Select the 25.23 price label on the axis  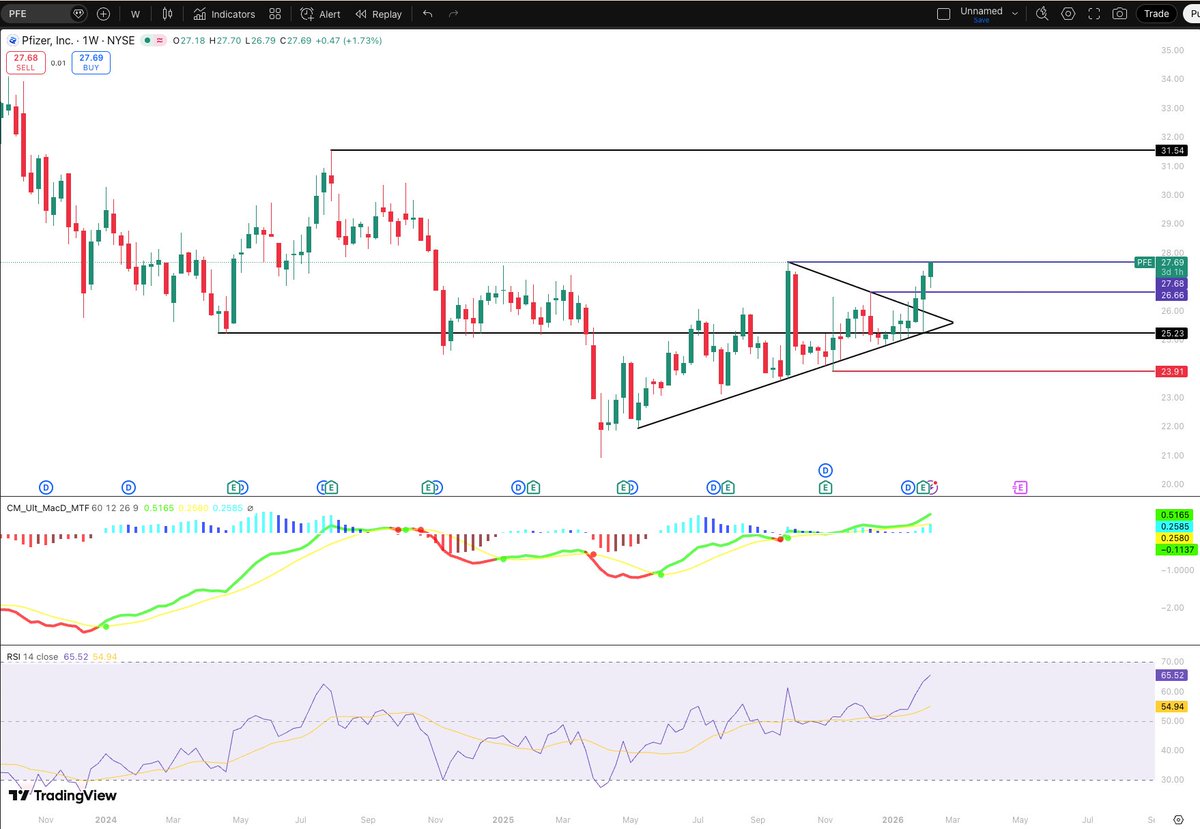pyautogui.click(x=1172, y=333)
